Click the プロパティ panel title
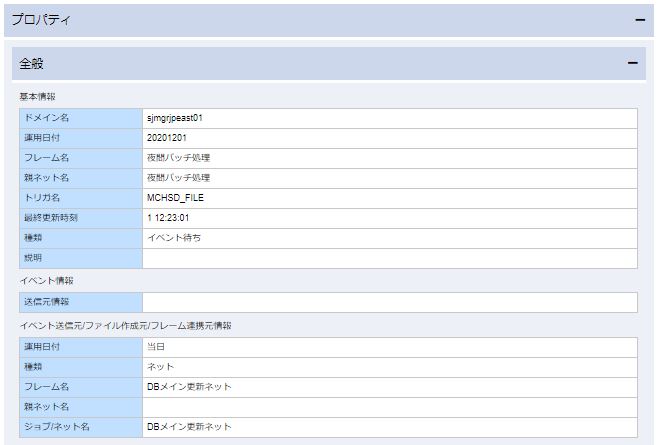661x445 pixels. click(41, 19)
